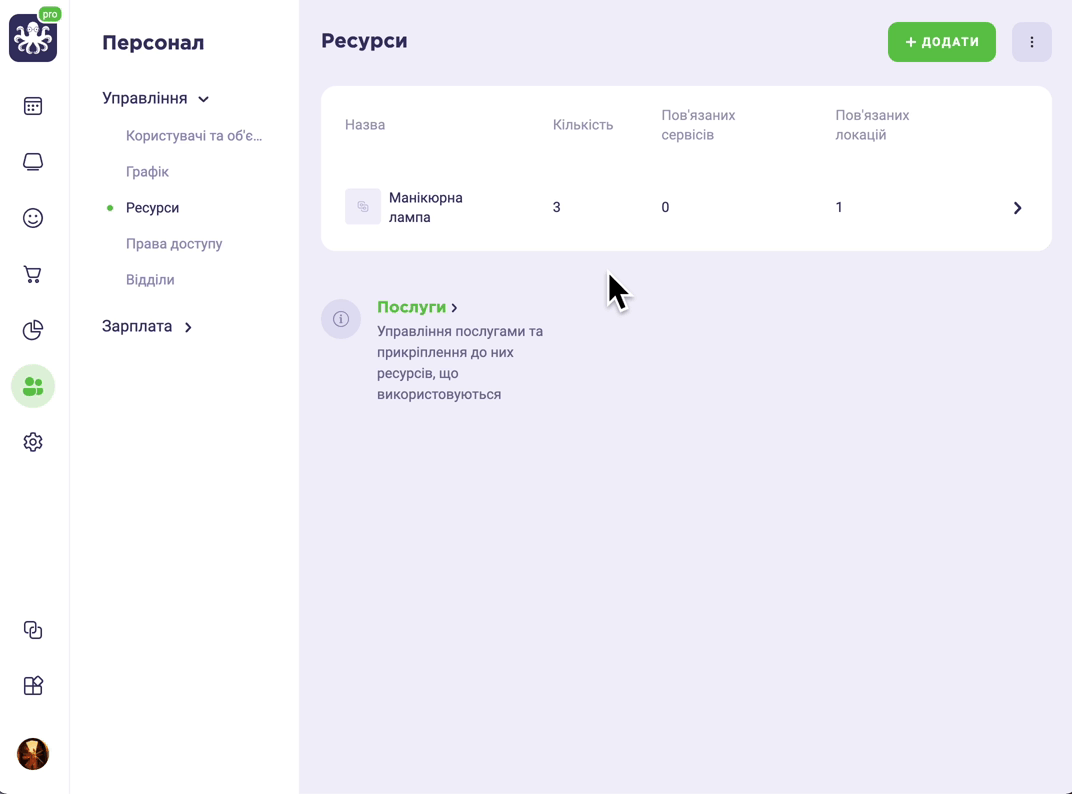This screenshot has height=794, width=1072.
Task: Click the Манікюрна лампа resource thumbnail icon
Action: [x=363, y=207]
